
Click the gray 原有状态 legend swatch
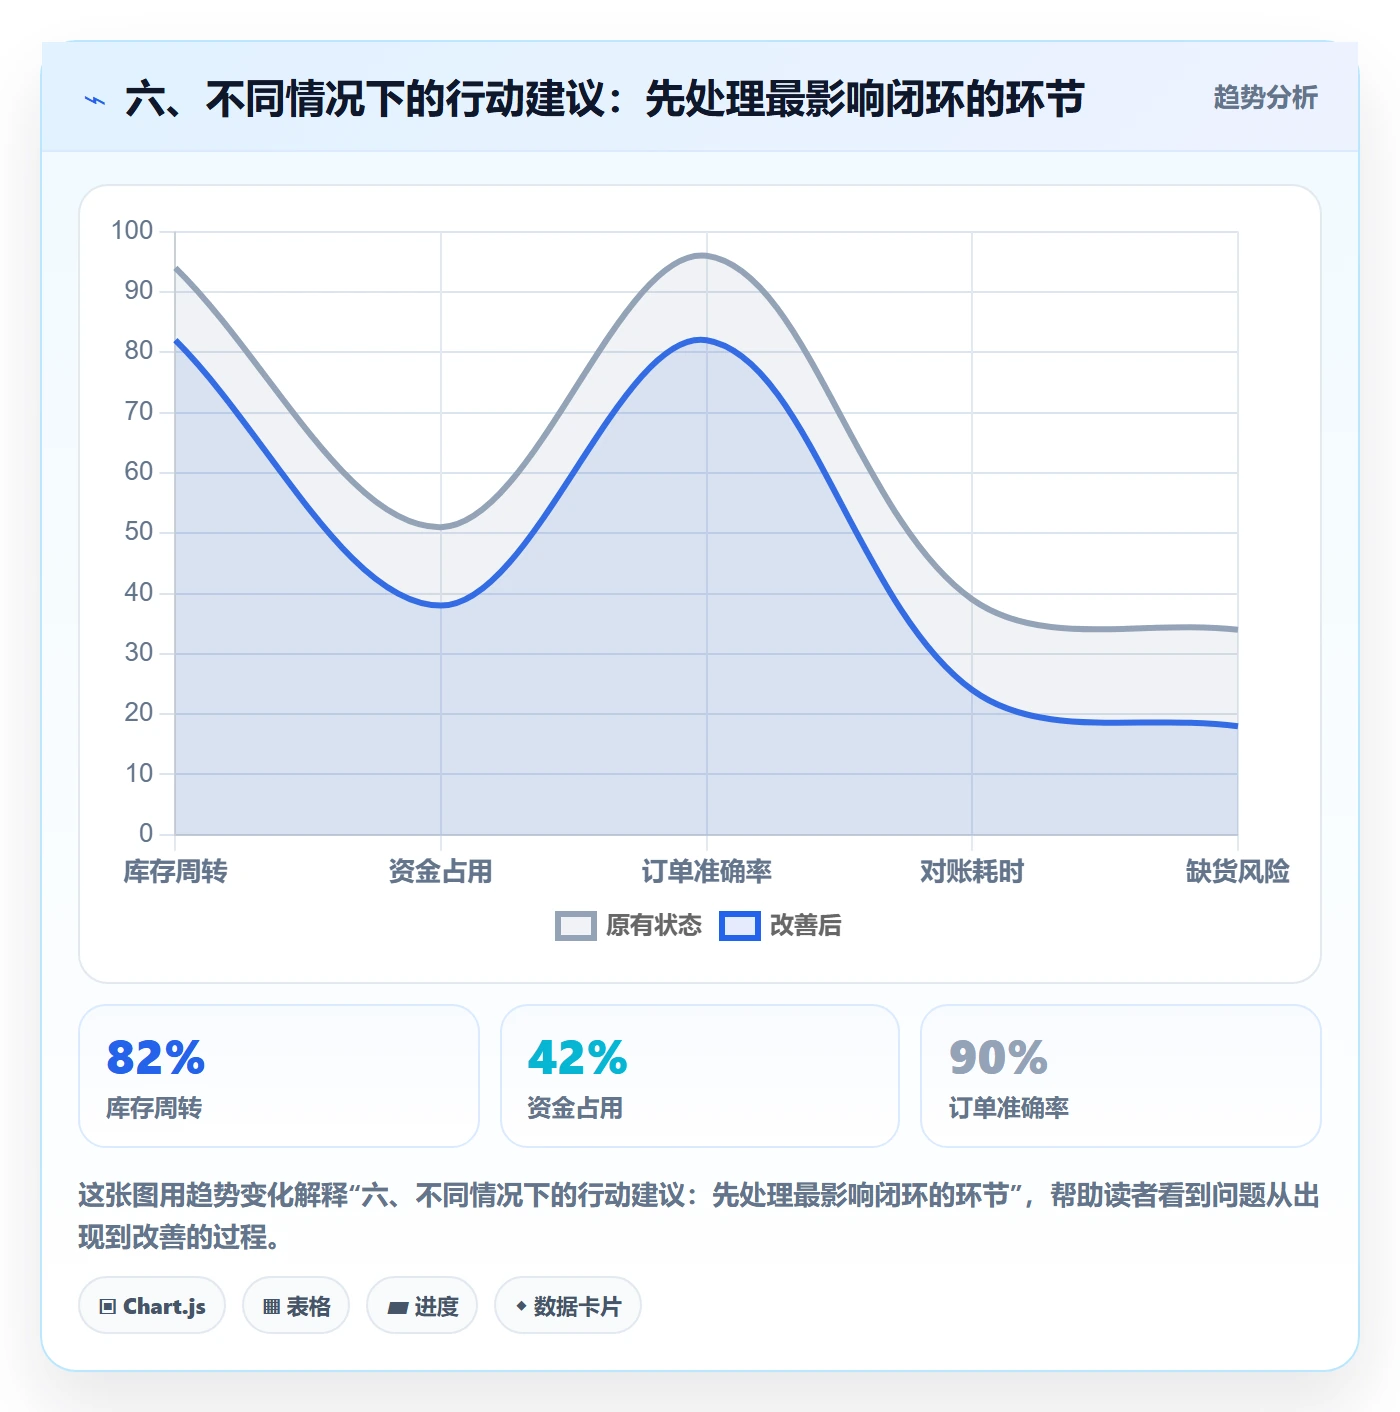pyautogui.click(x=576, y=926)
